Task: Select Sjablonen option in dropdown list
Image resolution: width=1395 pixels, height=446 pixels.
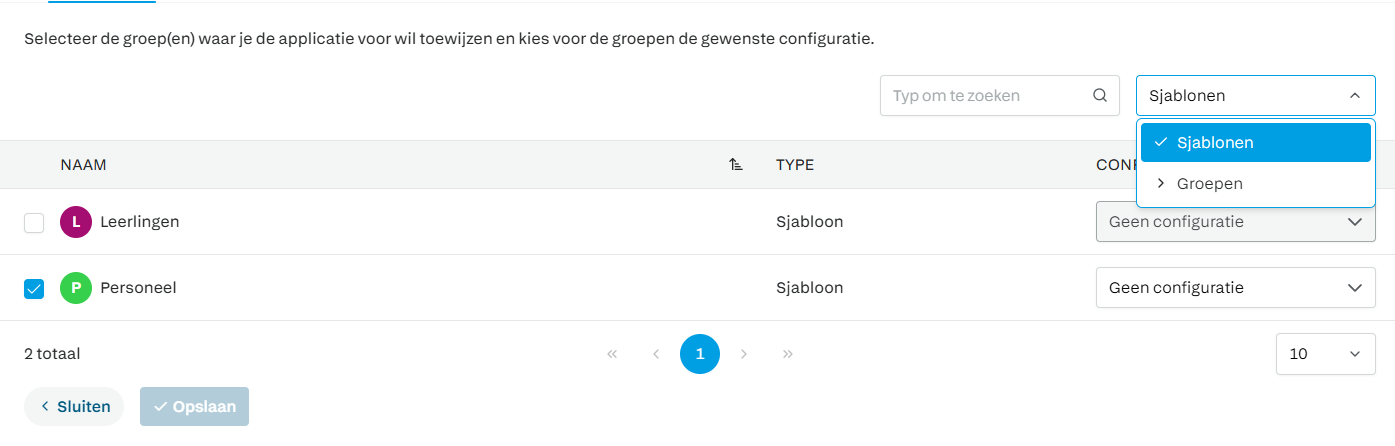Action: pyautogui.click(x=1255, y=142)
